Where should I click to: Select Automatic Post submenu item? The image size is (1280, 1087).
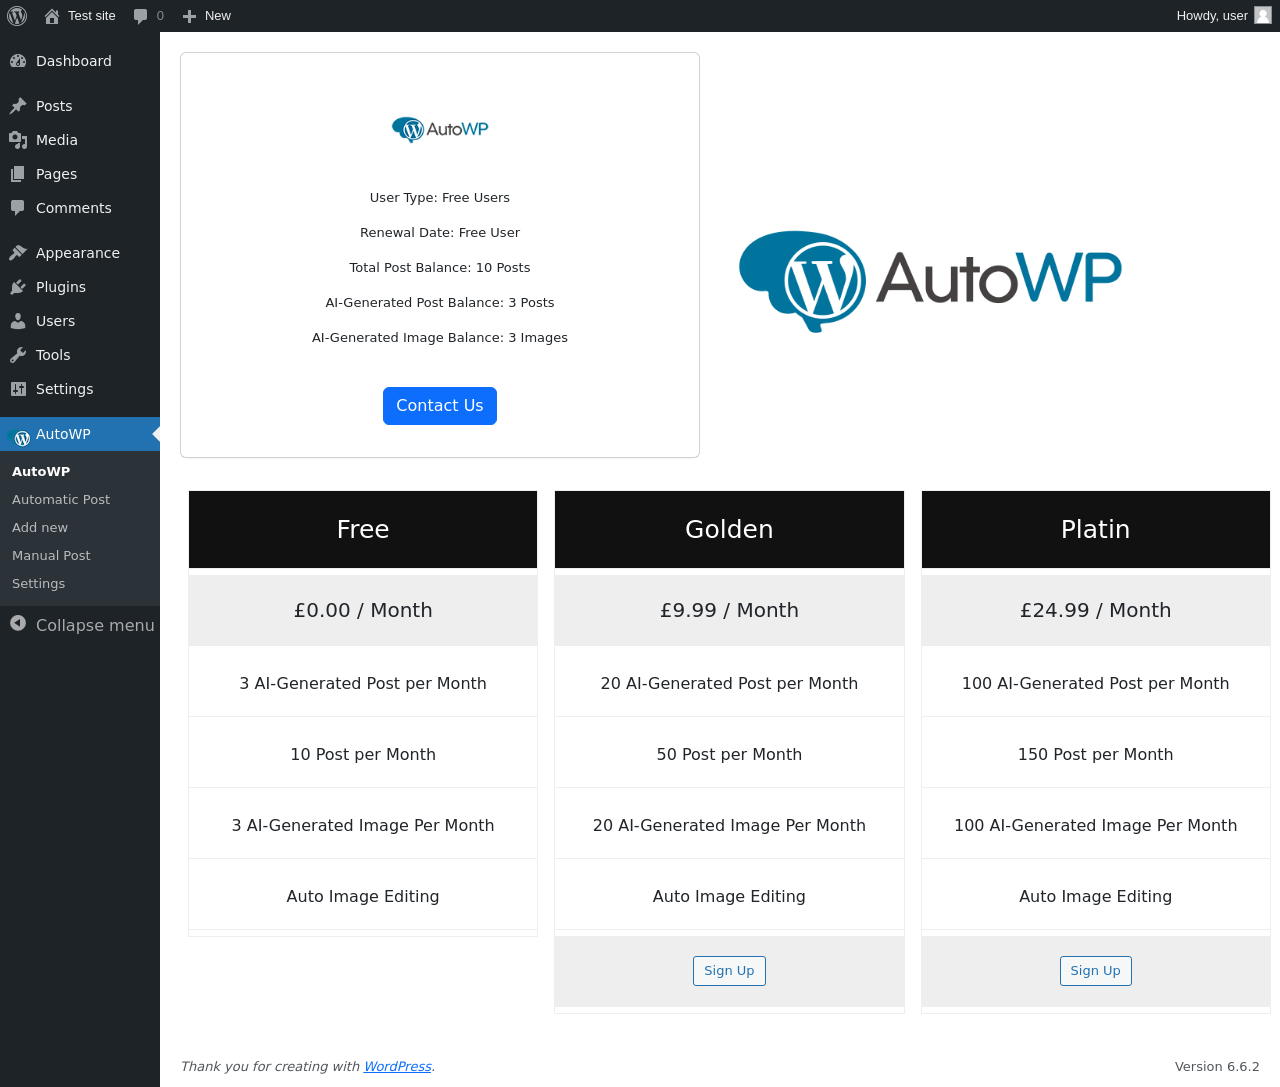coord(61,500)
